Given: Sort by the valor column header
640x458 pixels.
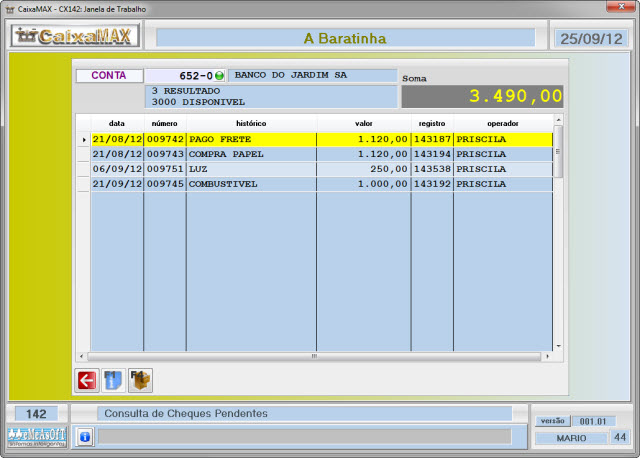Looking at the screenshot, I should [363, 123].
